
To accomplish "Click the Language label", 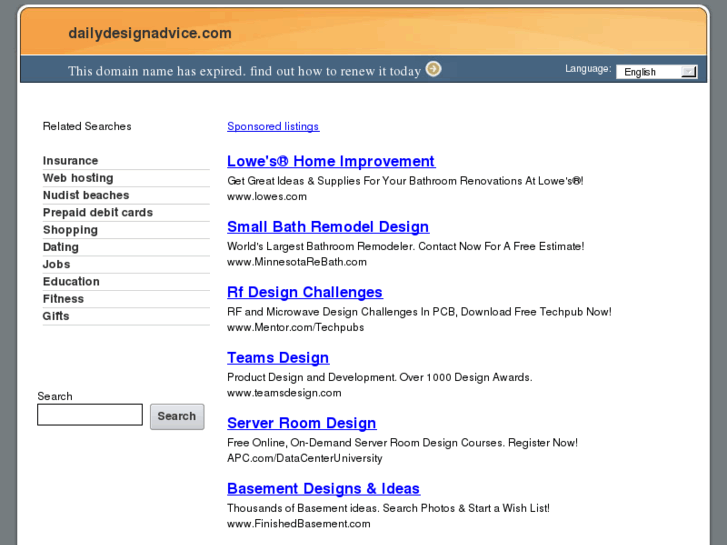I will [588, 69].
